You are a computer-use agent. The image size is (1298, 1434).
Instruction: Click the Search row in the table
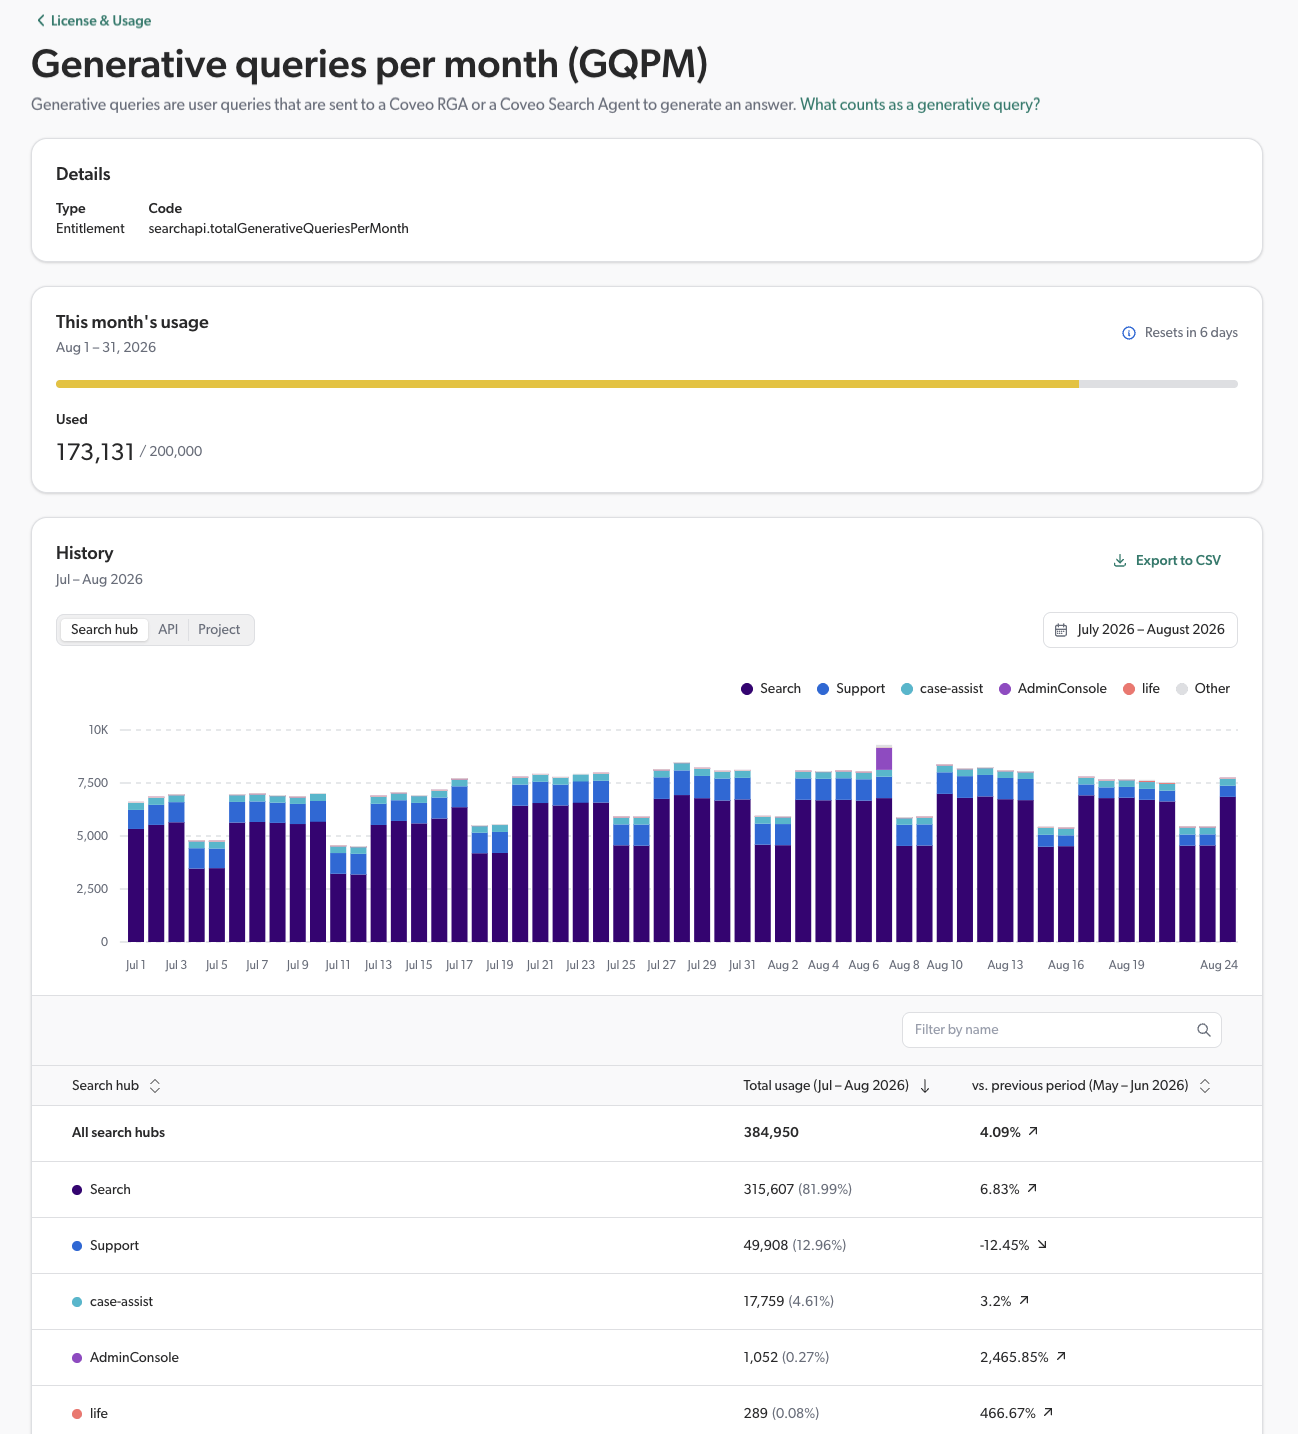(x=647, y=1190)
